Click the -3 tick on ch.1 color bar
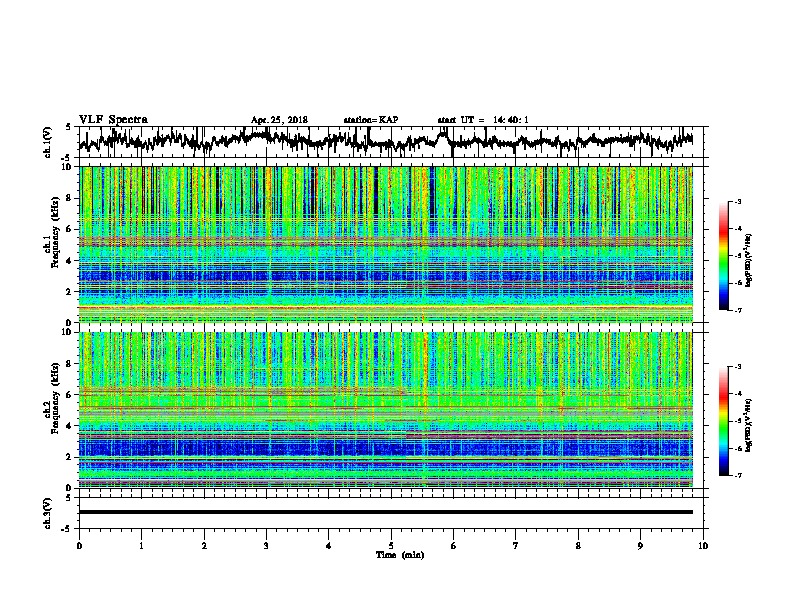Screen dimensions: 792x612 click(737, 201)
